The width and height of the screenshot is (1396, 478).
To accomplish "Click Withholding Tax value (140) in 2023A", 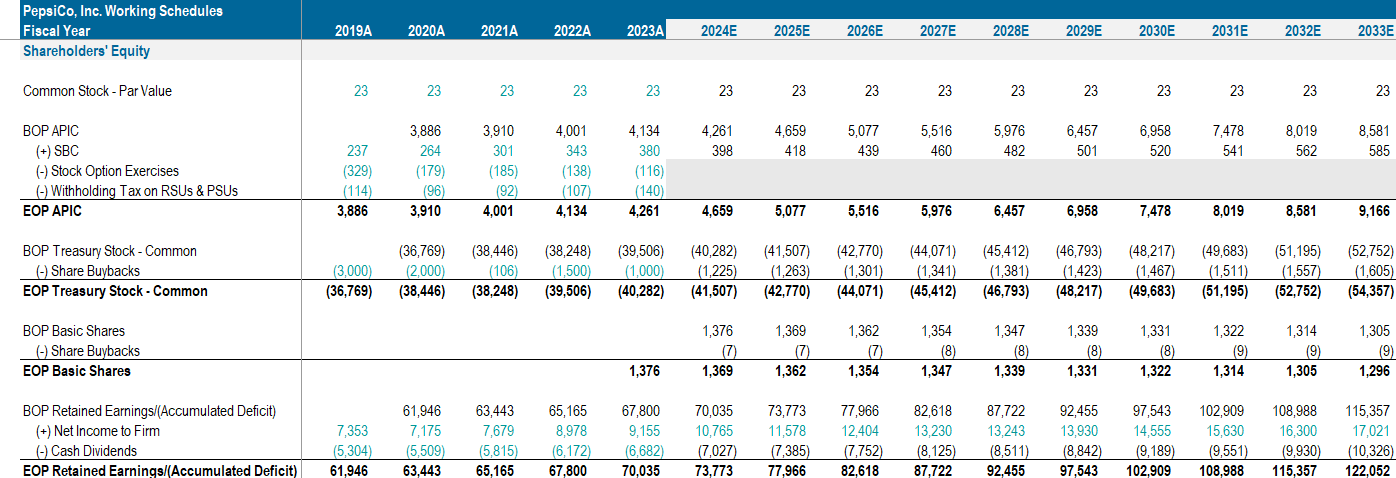I will coord(649,191).
